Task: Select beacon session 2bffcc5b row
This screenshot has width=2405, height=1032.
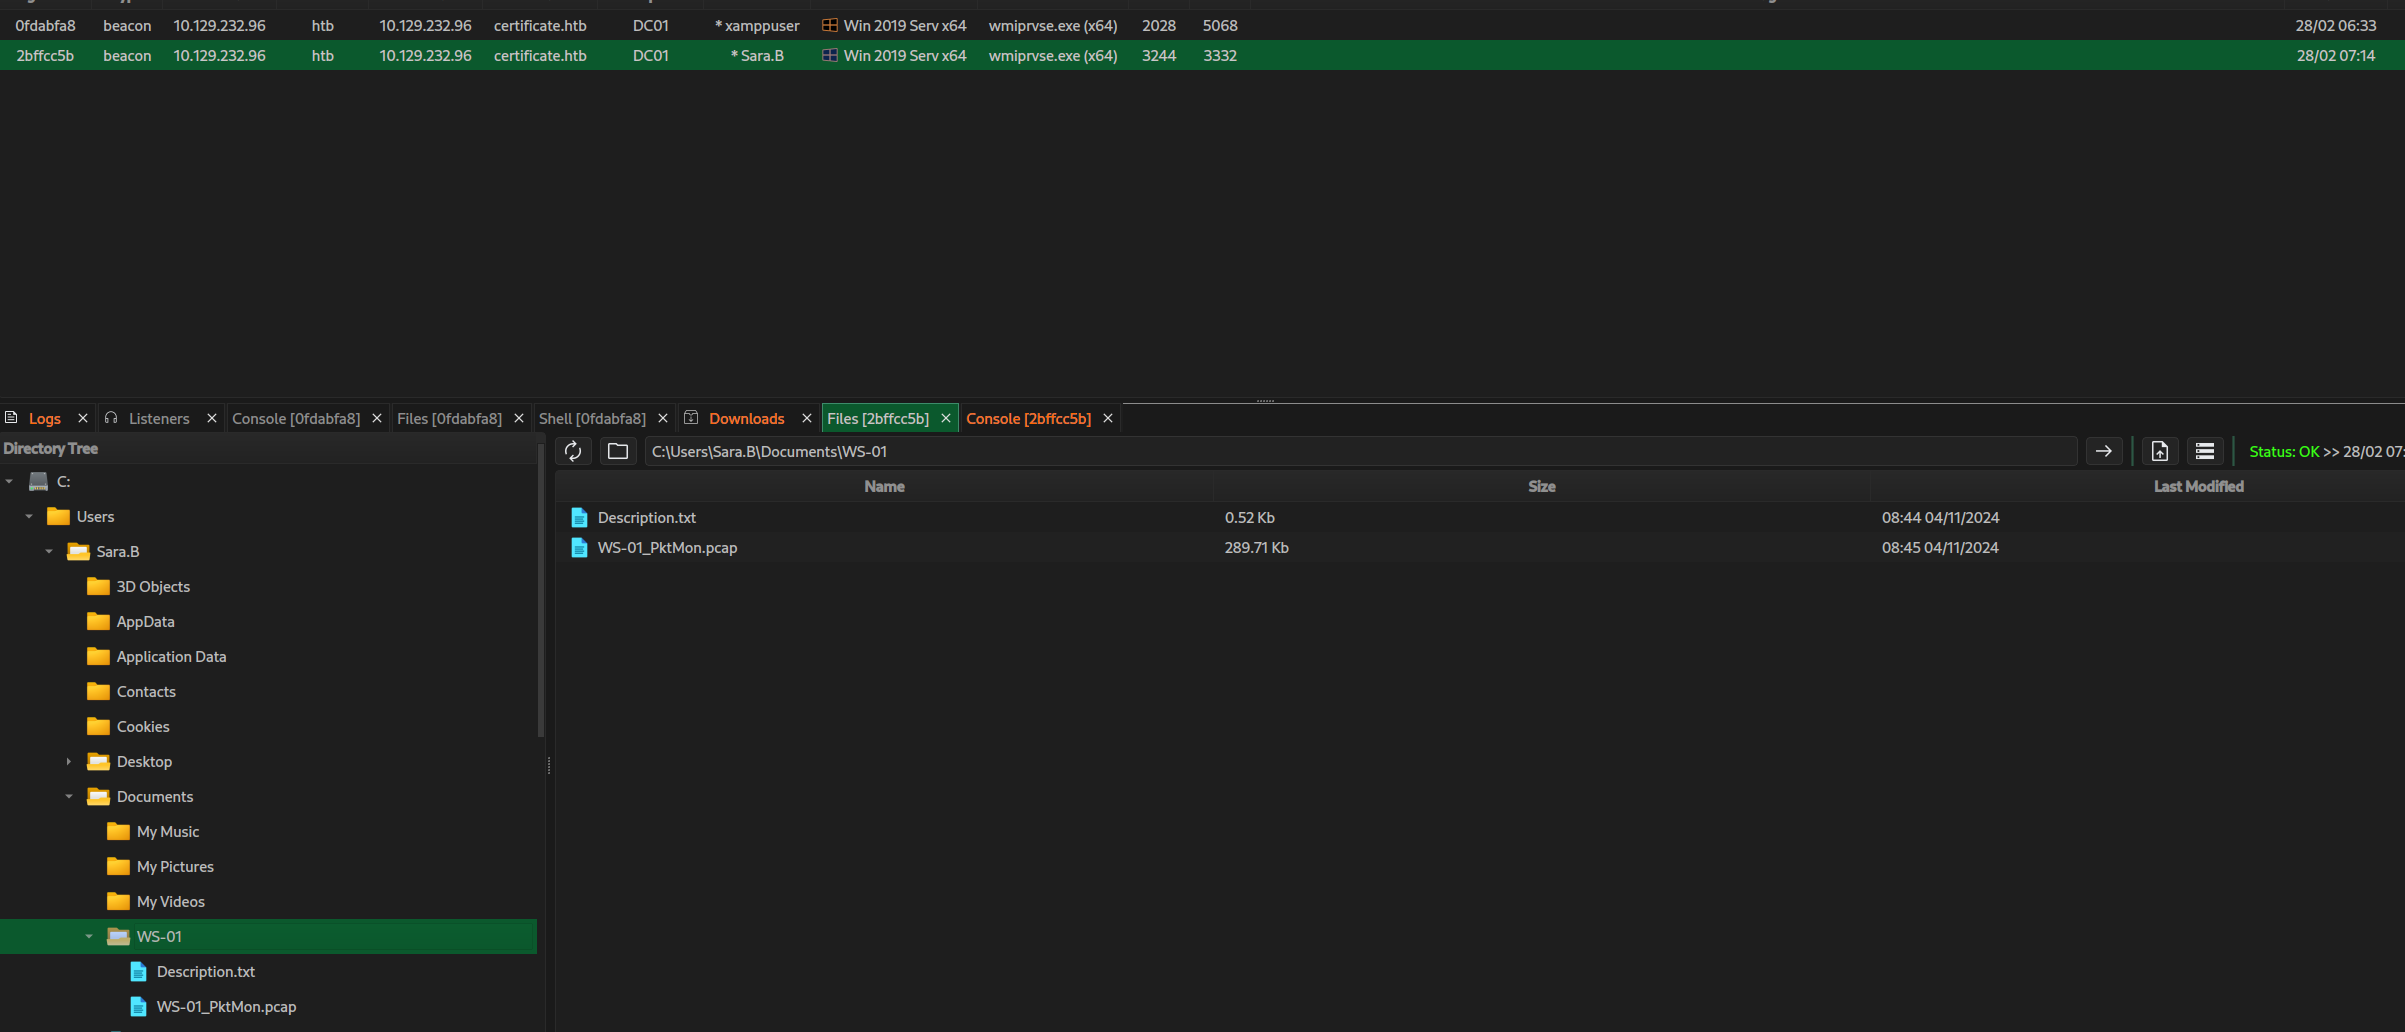Action: click(x=1202, y=55)
